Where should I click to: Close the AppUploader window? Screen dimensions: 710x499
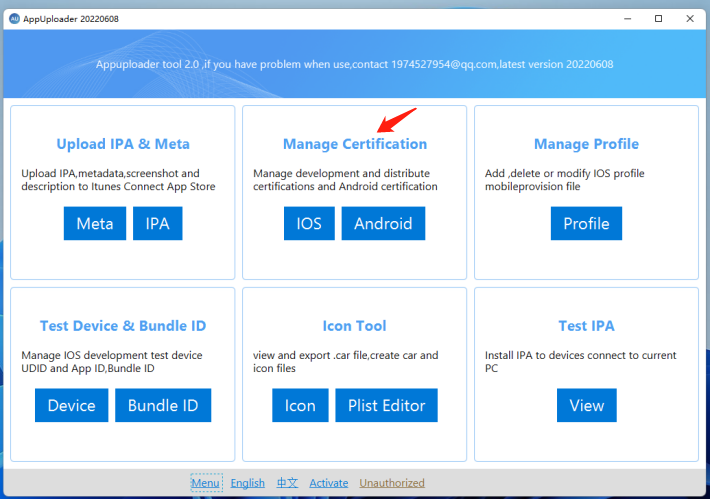point(690,19)
